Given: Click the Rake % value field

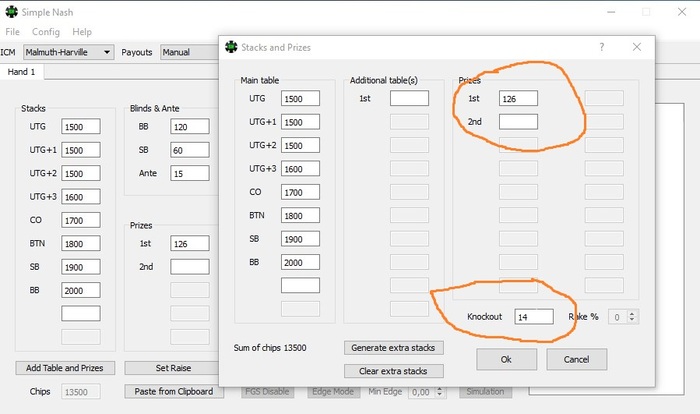Looking at the screenshot, I should [x=618, y=317].
